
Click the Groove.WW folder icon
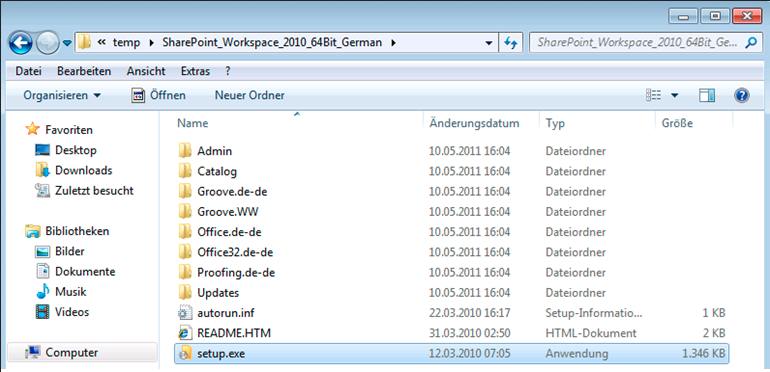(185, 212)
